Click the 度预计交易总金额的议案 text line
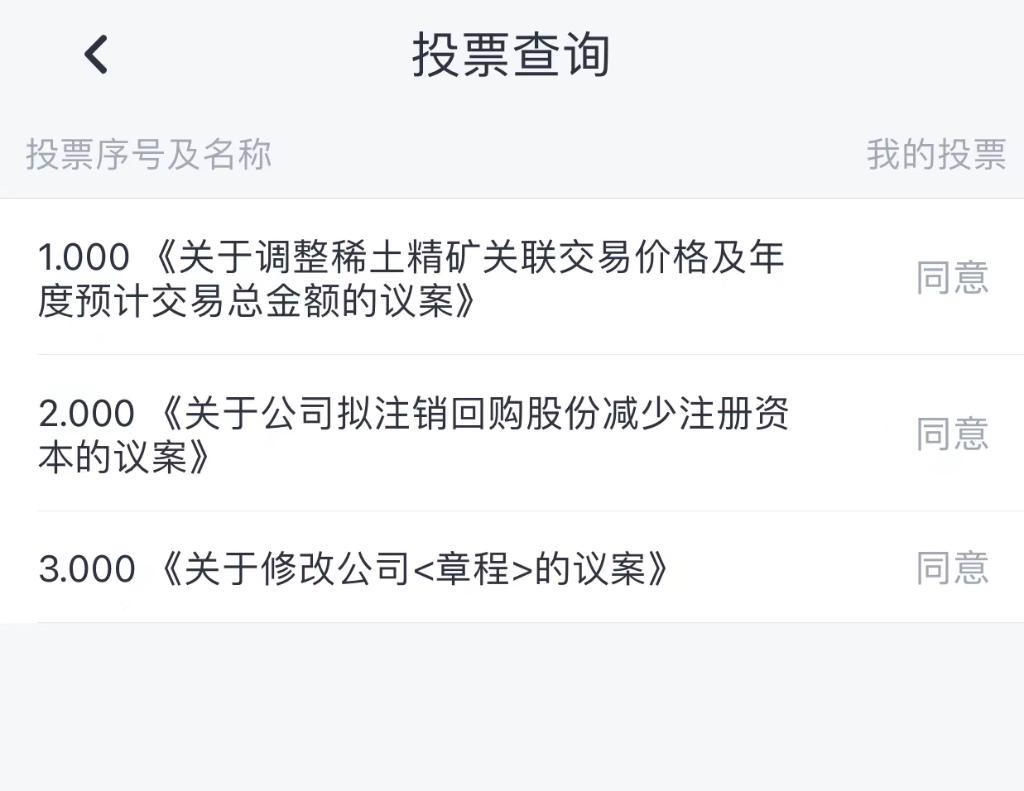The width and height of the screenshot is (1024, 791). click(256, 301)
